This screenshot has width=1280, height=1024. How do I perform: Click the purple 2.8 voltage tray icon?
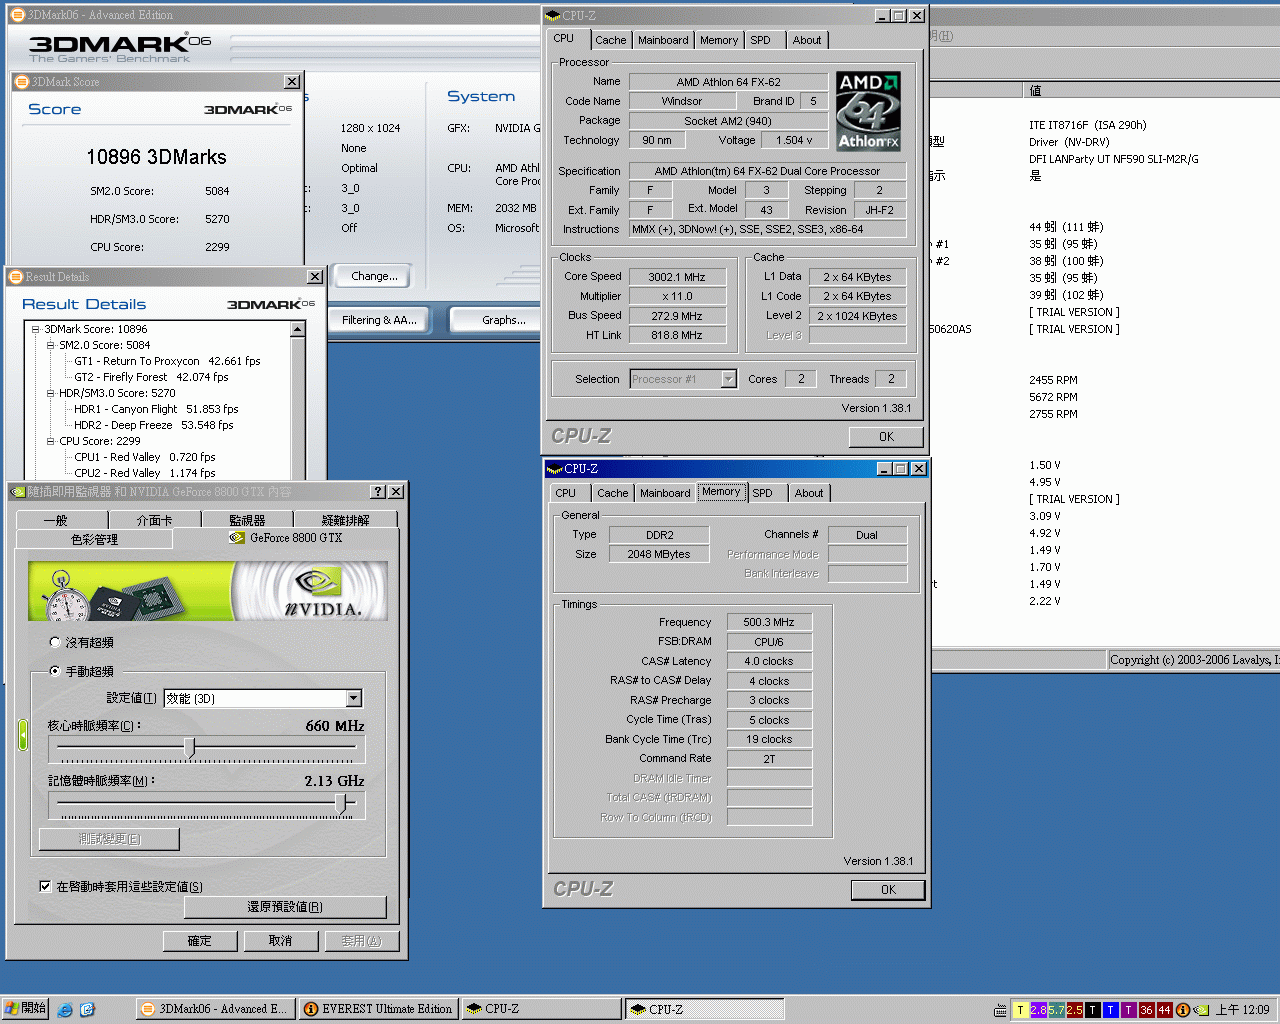[x=1038, y=1010]
